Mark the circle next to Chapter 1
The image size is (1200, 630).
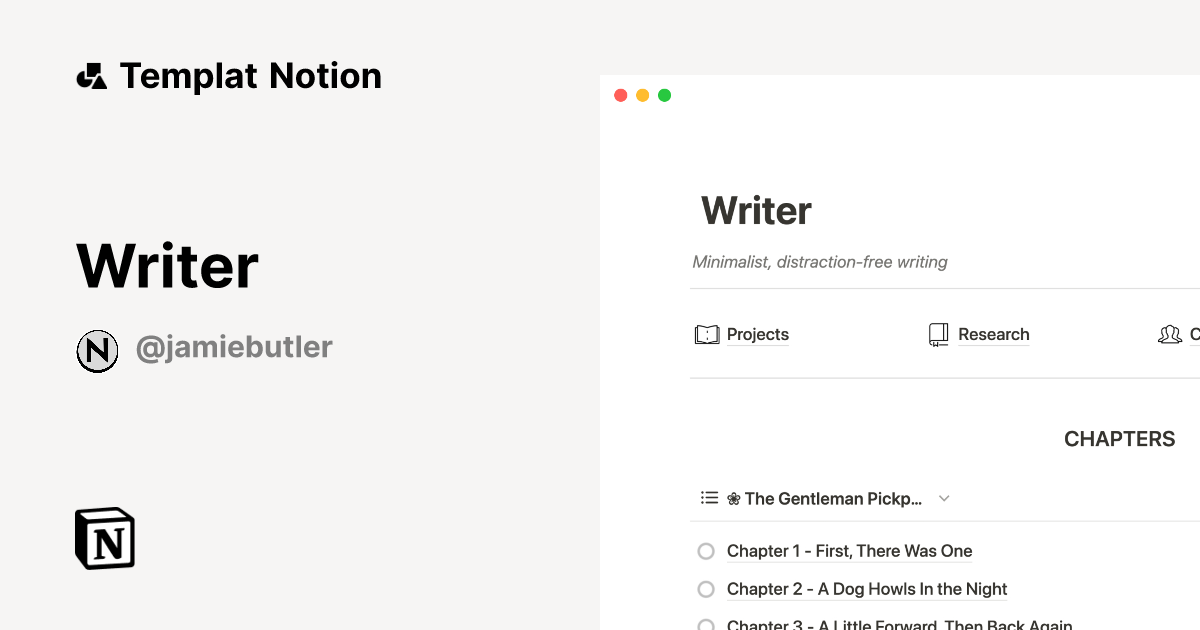(705, 551)
